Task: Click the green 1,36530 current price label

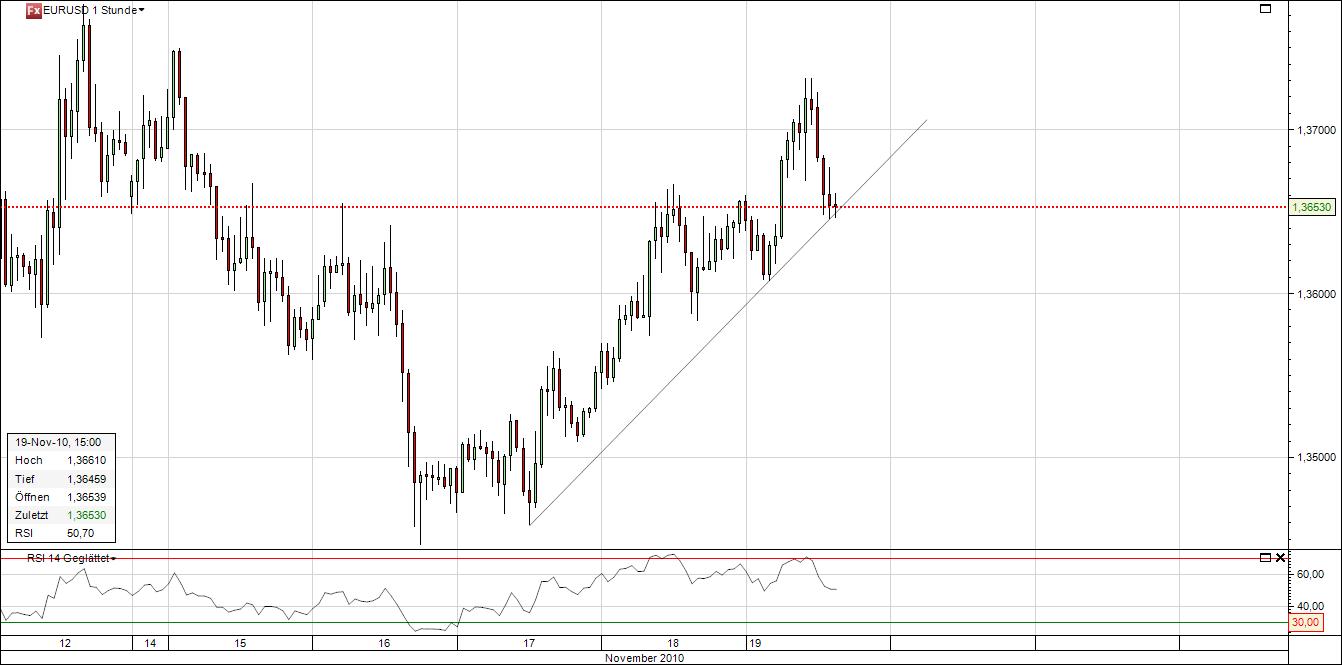Action: tap(1311, 207)
